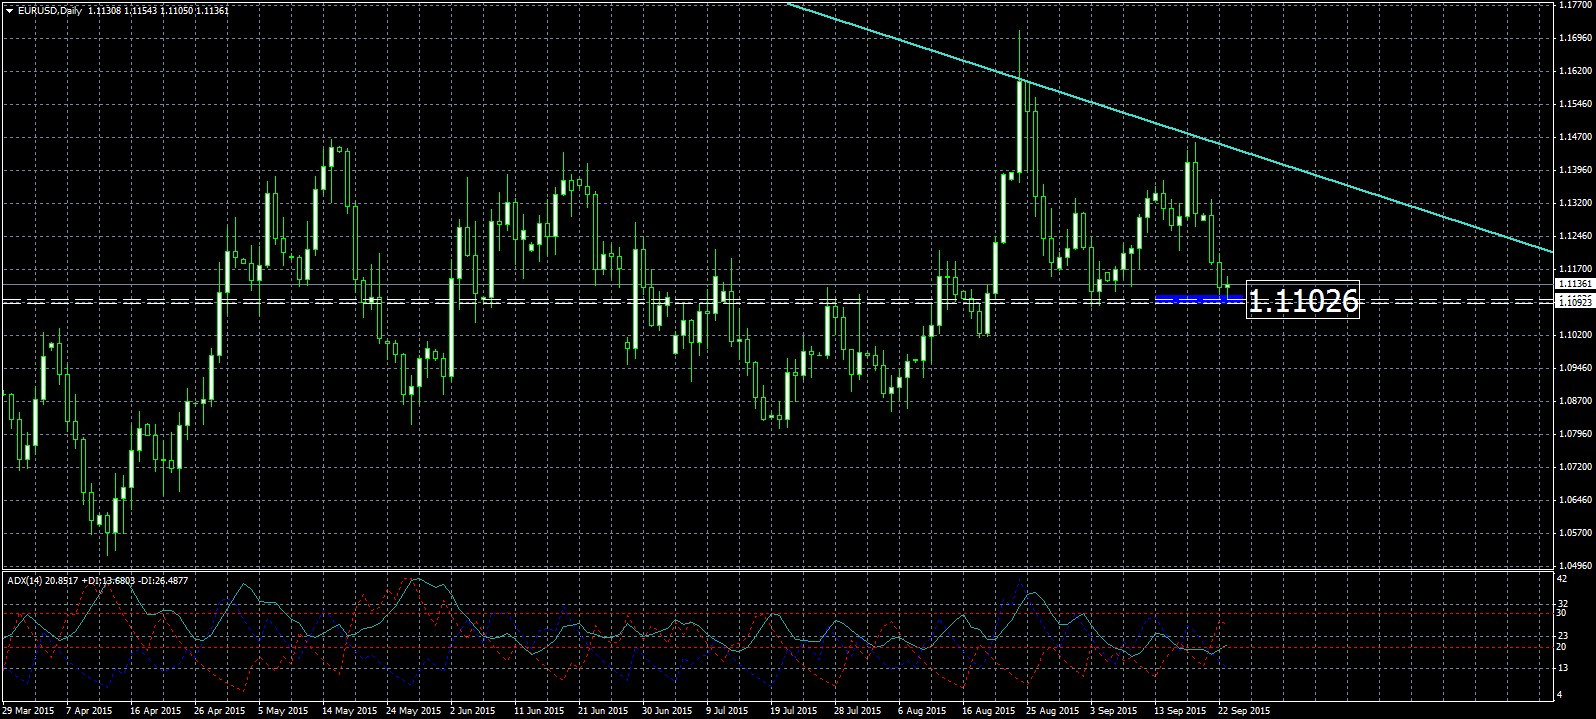This screenshot has width=1596, height=719.
Task: Open the dropdown triangle beside EURUSD,Daily
Action: [x=9, y=11]
